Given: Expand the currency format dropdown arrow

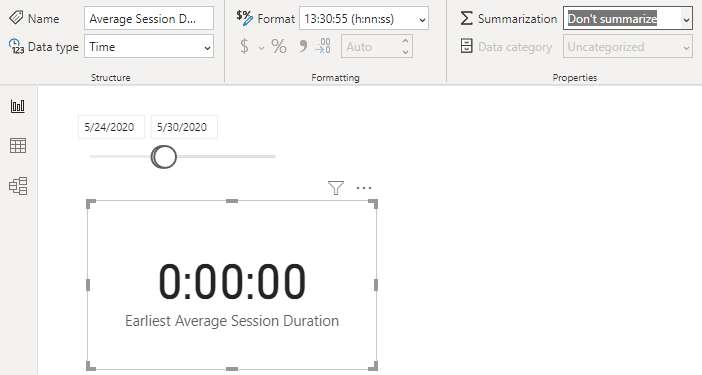Looking at the screenshot, I should click(x=261, y=47).
